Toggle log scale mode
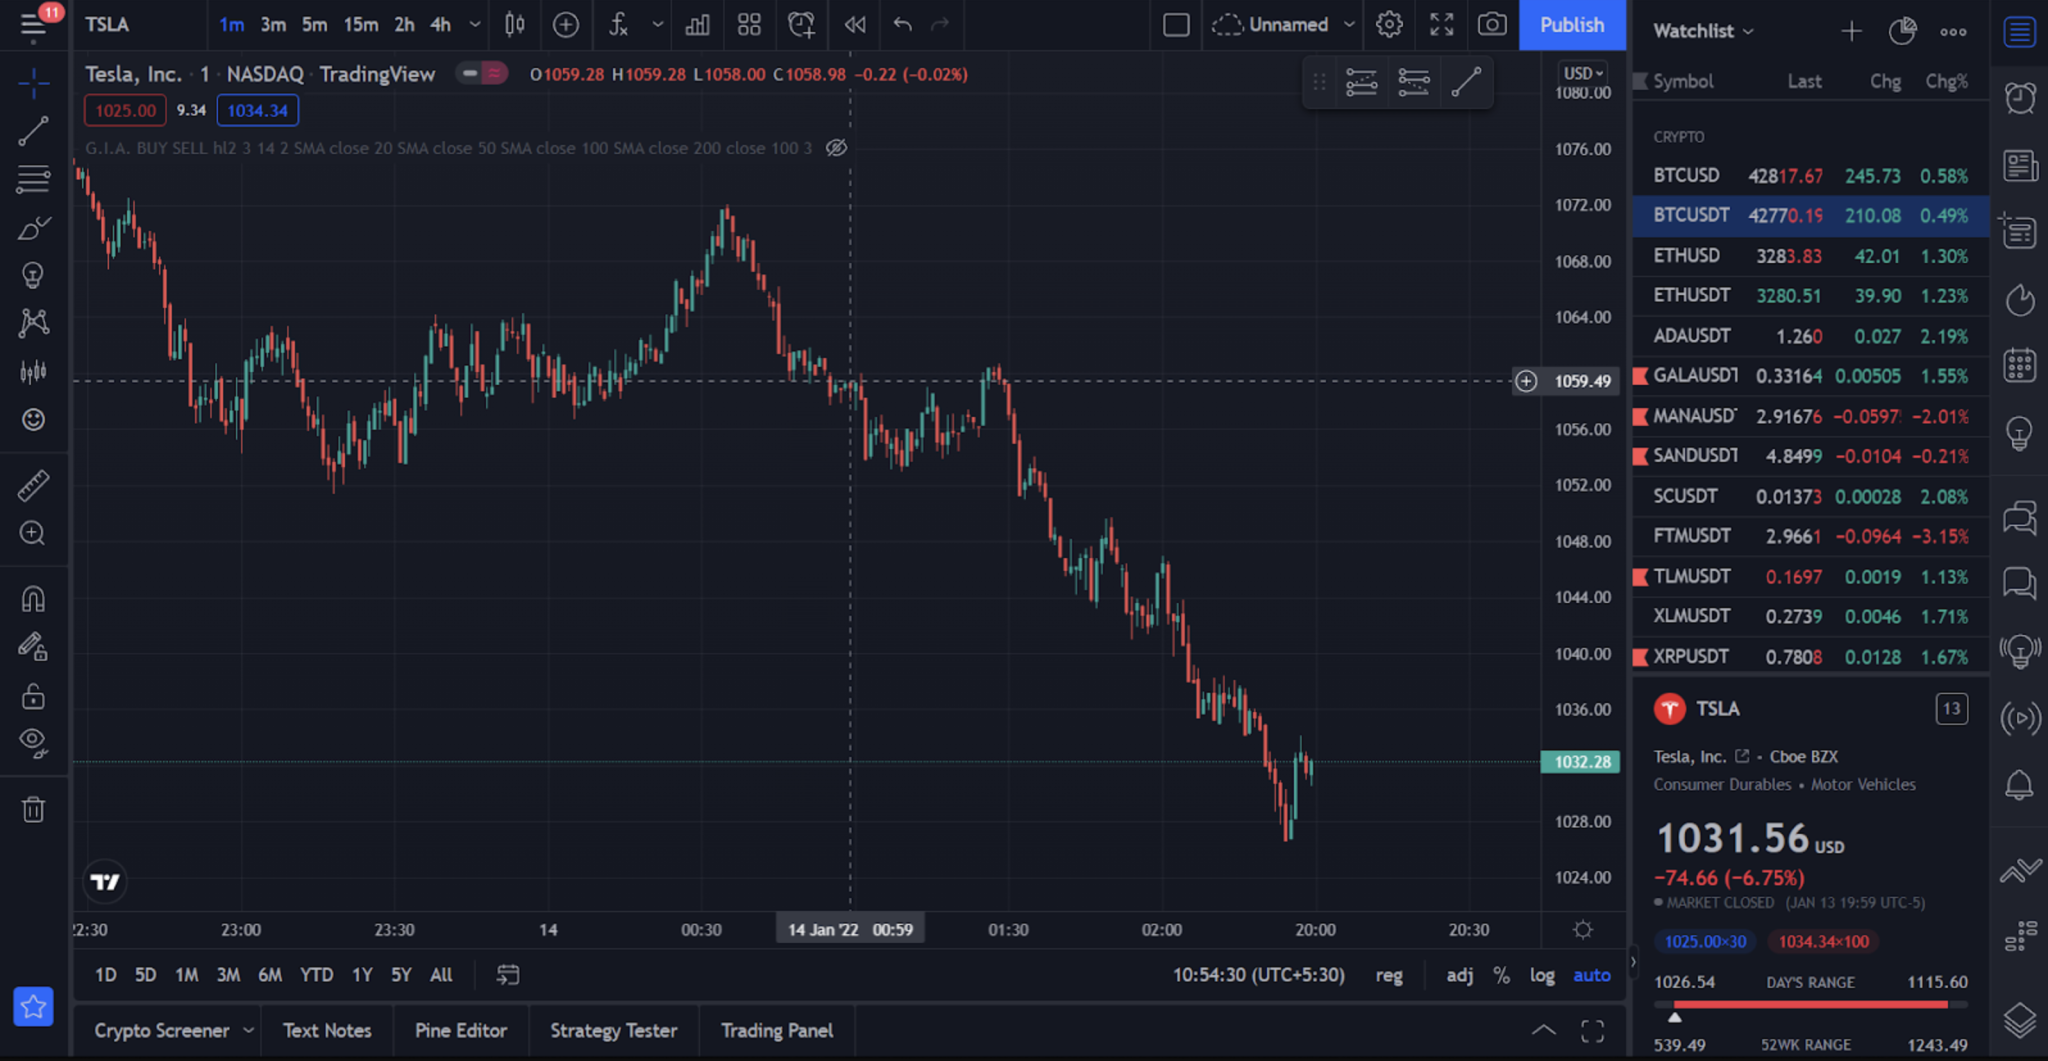Screen dimensions: 2048x1061 (1542, 975)
